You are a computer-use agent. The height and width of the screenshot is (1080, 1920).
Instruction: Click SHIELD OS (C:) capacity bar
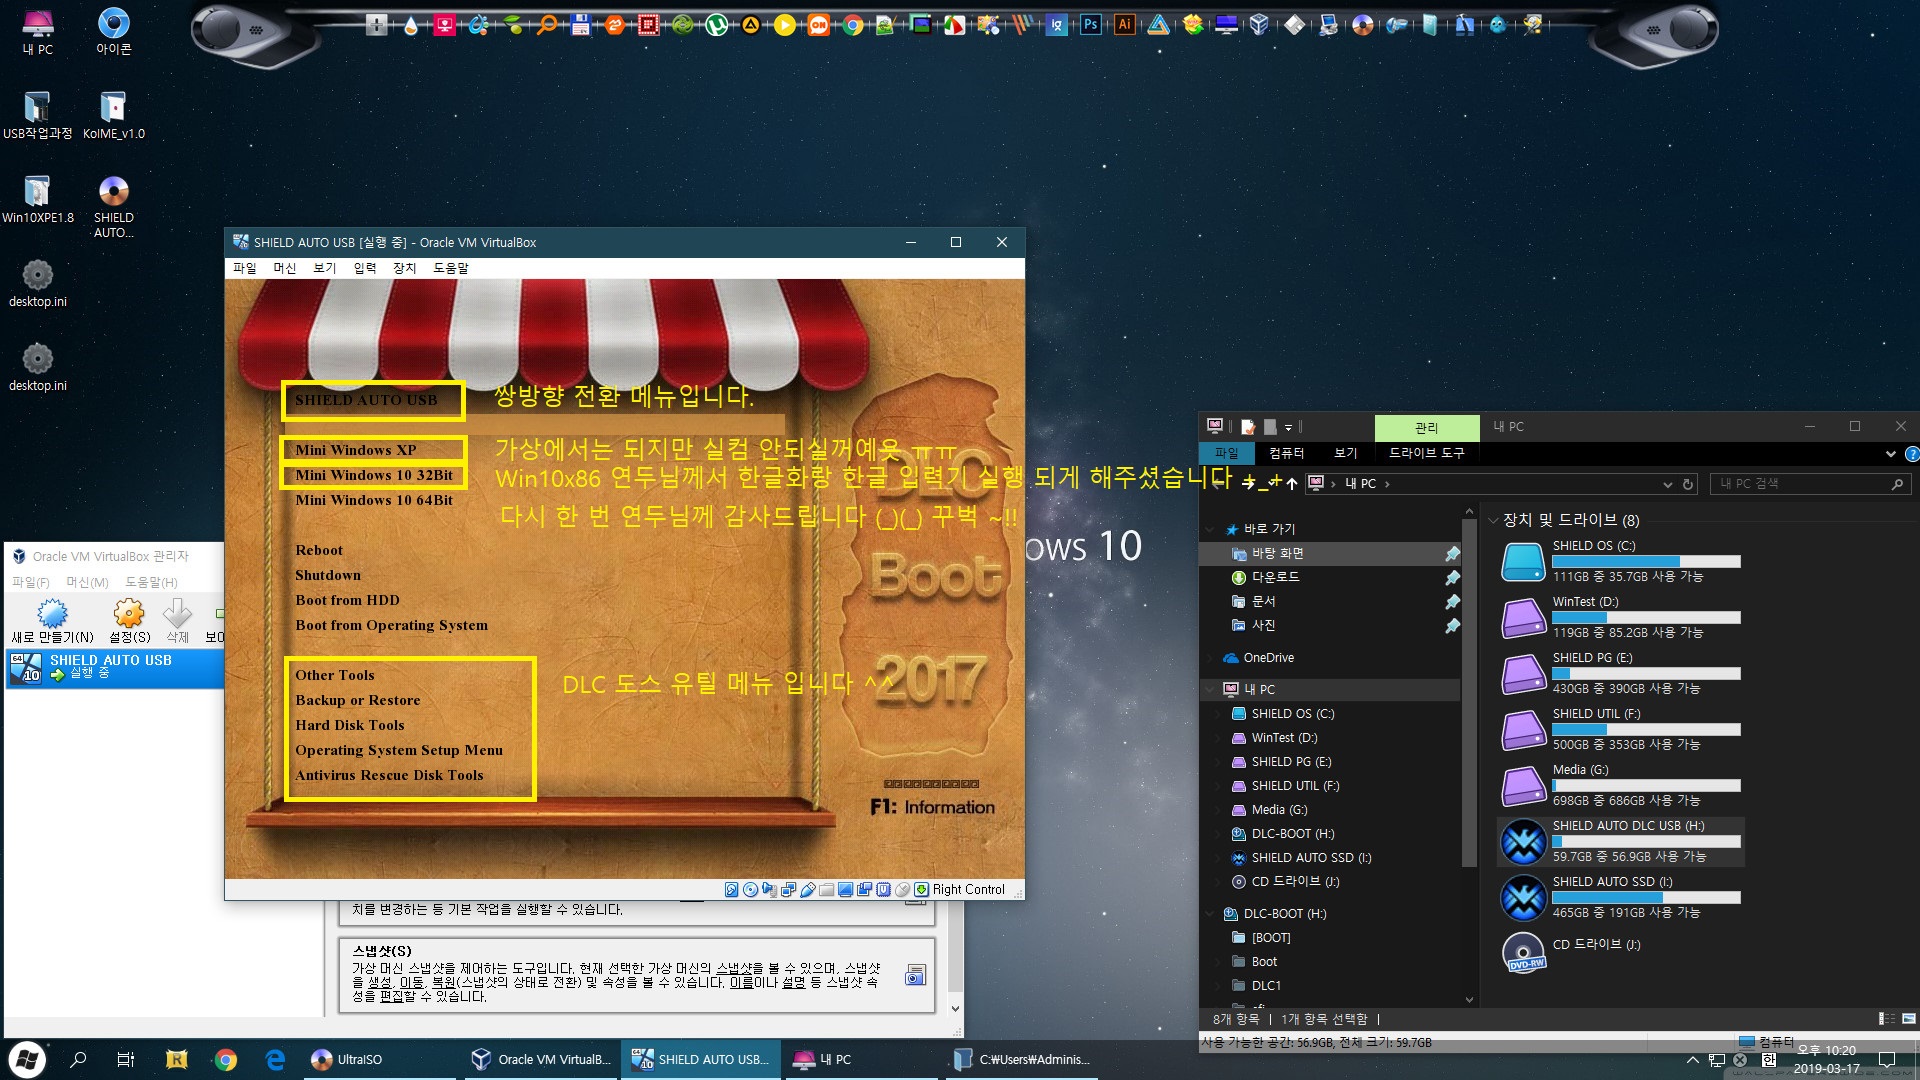(x=1646, y=561)
